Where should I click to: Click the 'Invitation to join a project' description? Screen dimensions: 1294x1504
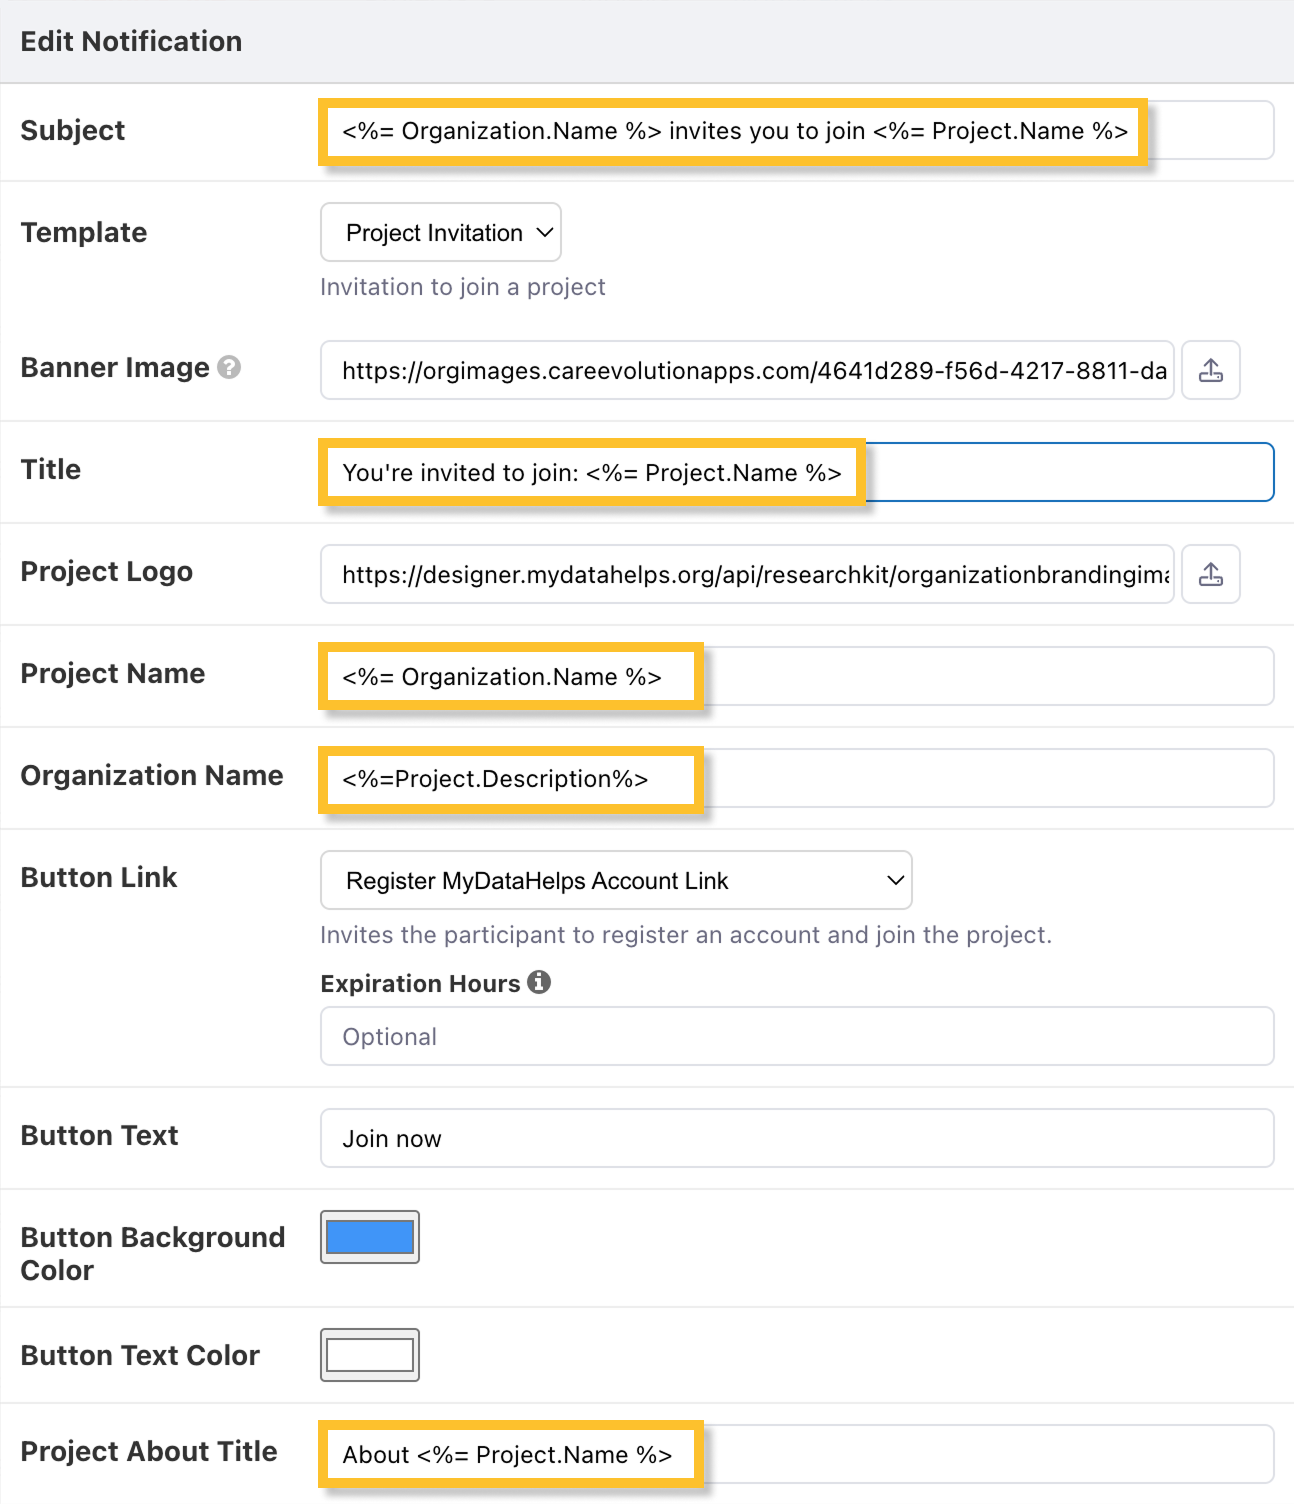point(462,287)
